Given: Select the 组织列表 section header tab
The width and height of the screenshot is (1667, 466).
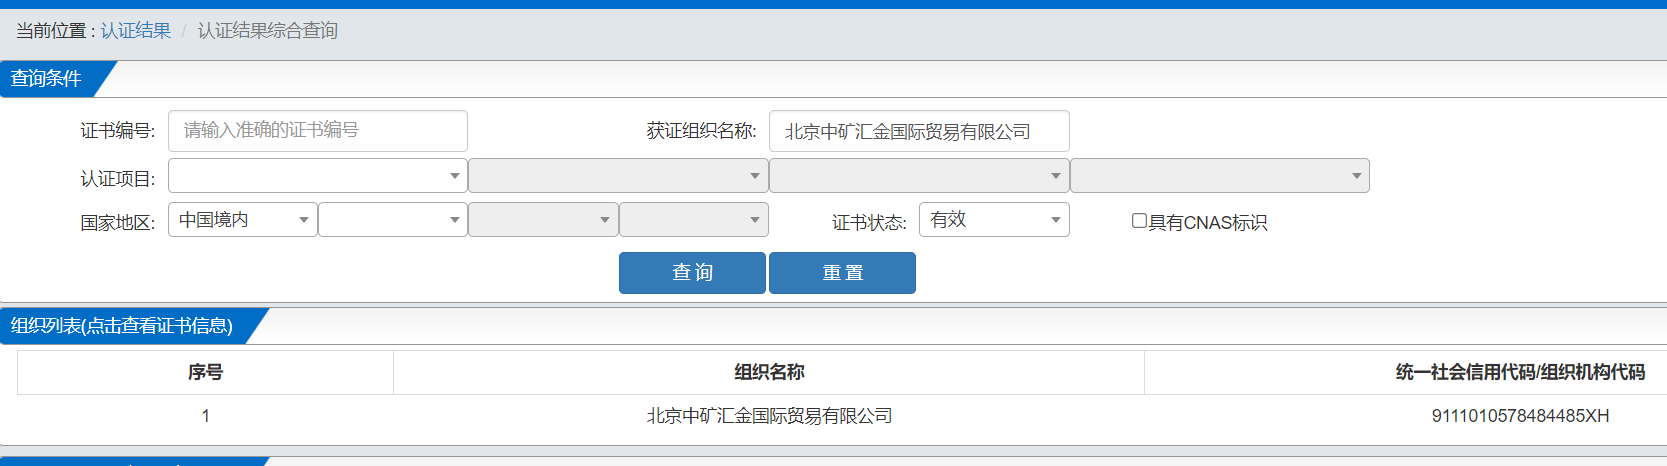Looking at the screenshot, I should [x=123, y=326].
